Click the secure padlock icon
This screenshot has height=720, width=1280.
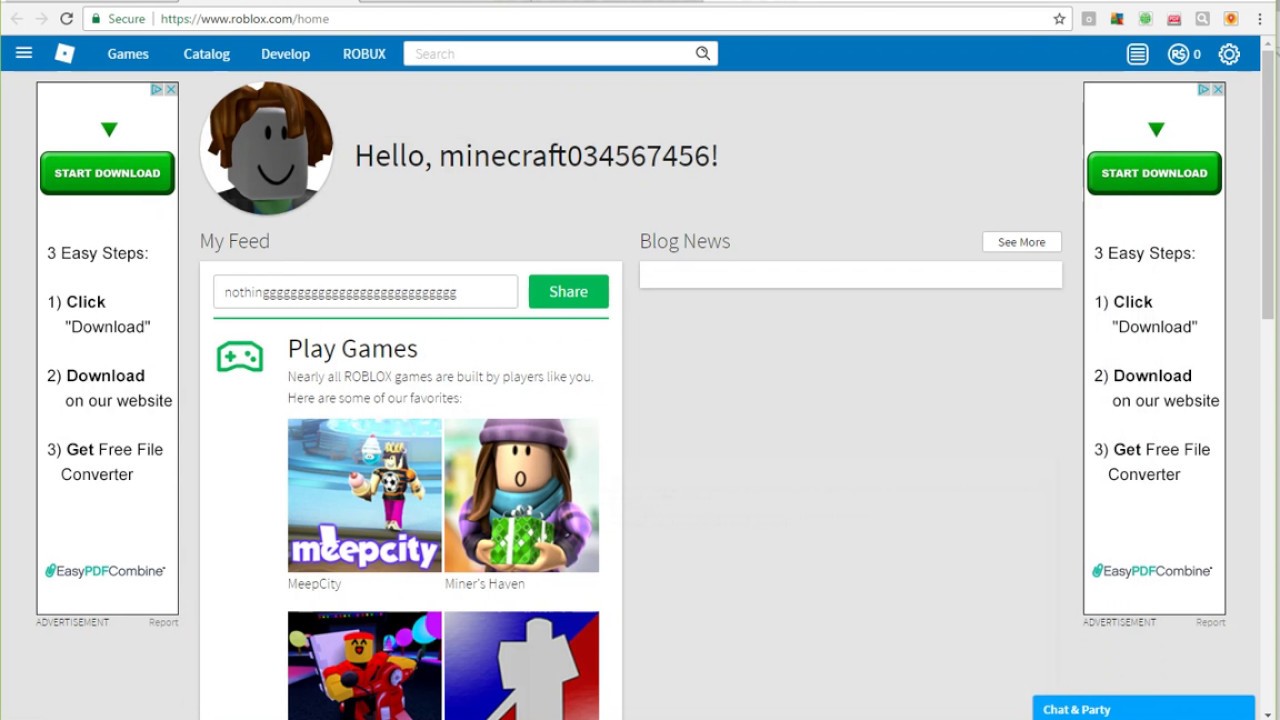[x=96, y=18]
